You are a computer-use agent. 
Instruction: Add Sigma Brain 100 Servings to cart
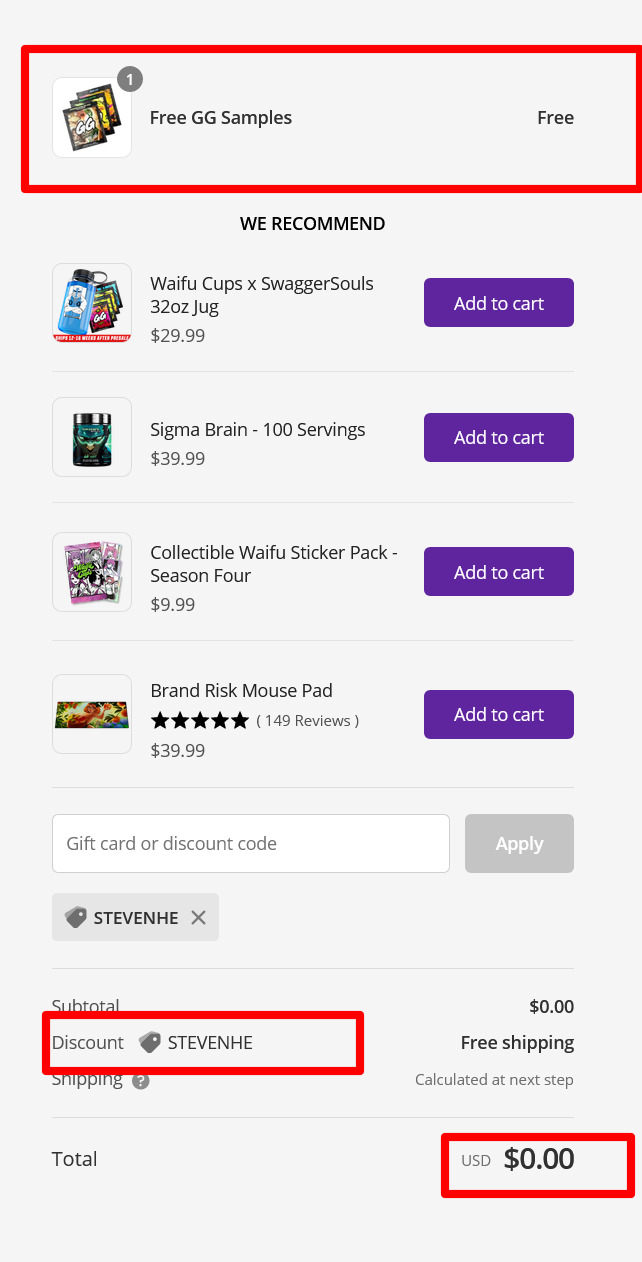pyautogui.click(x=498, y=437)
